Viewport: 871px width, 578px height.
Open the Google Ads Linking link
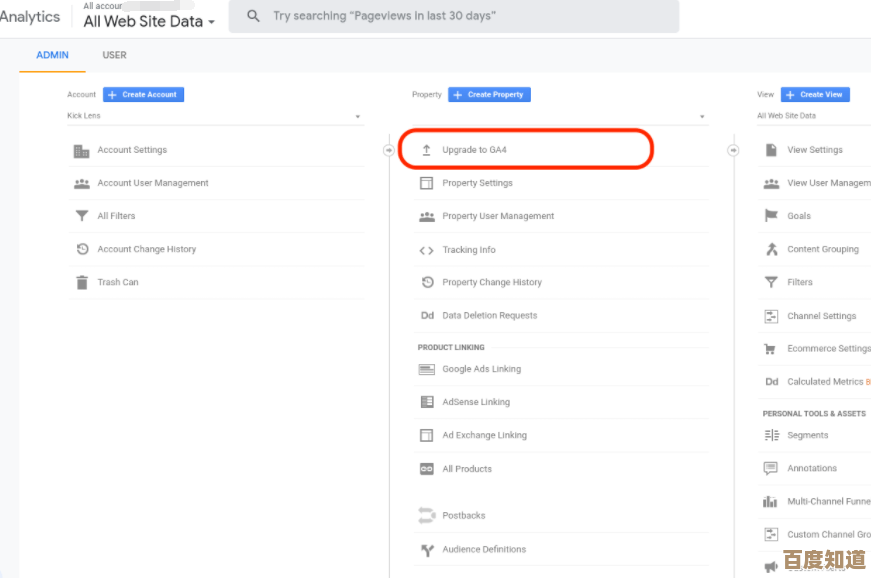coord(481,369)
